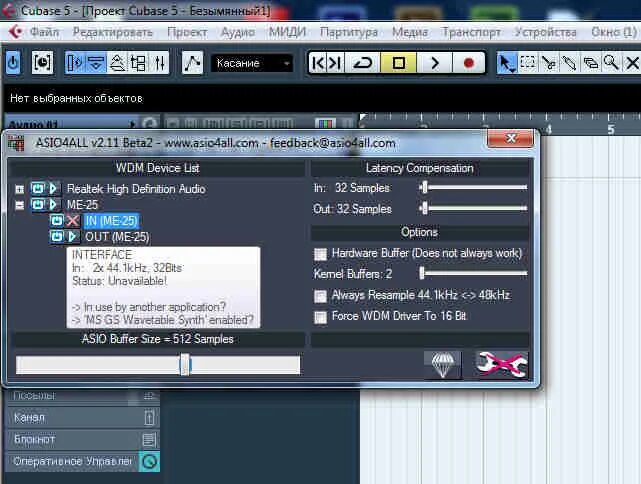The image size is (641, 484).
Task: Toggle power button for OUT (ME-25)
Action: [x=57, y=236]
